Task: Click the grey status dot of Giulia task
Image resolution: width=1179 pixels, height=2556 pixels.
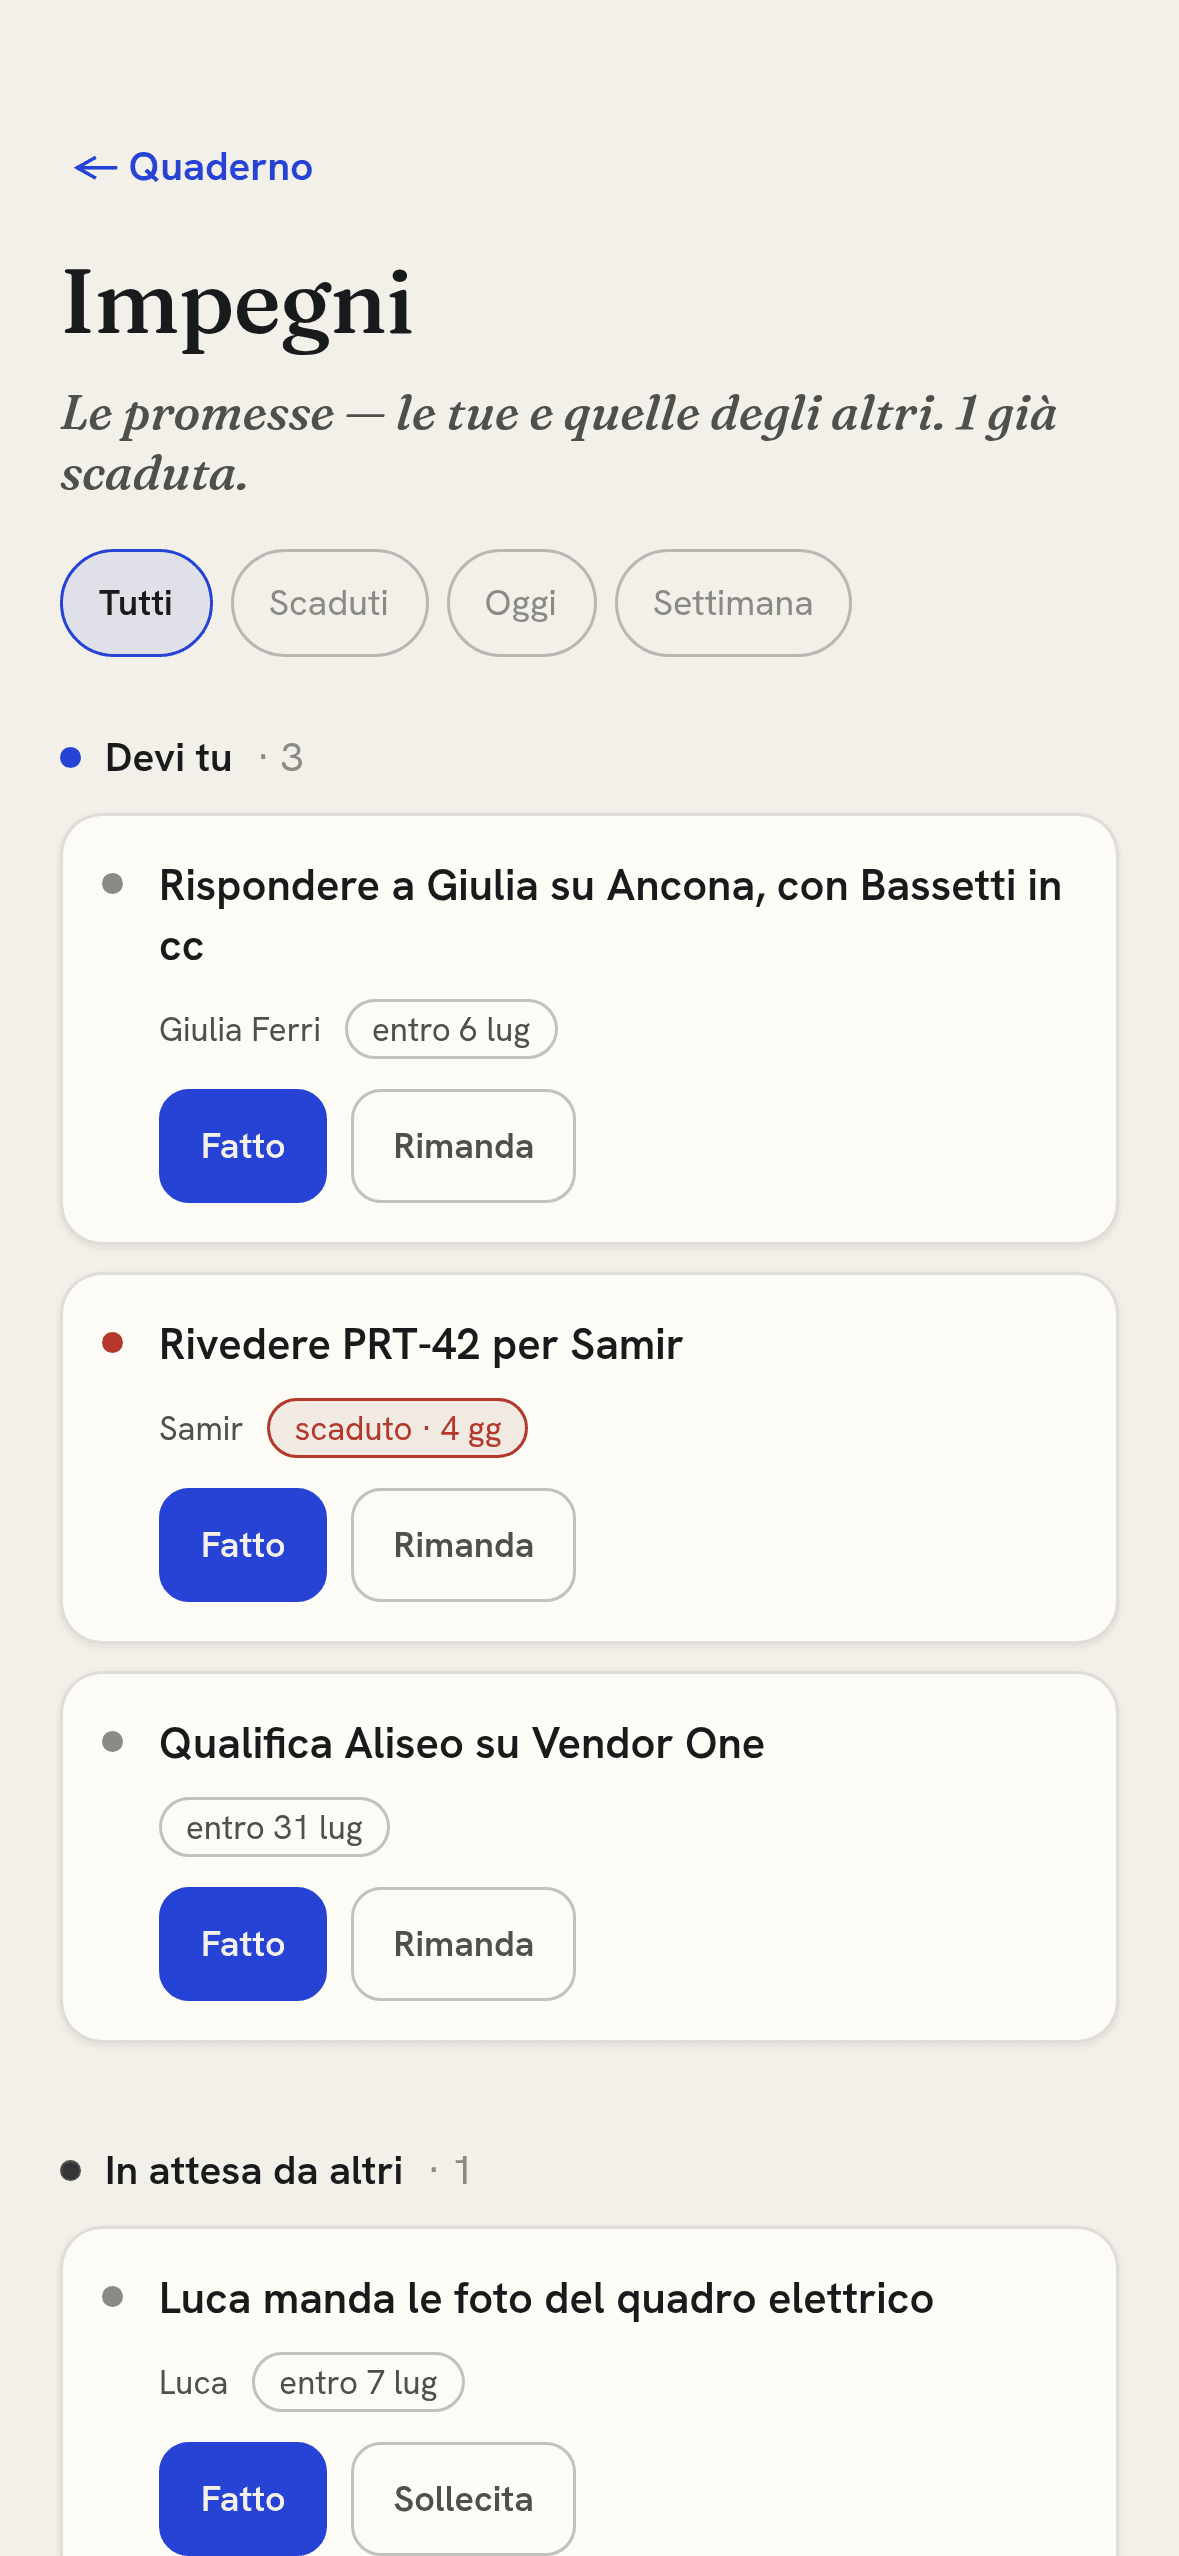Action: pos(113,884)
